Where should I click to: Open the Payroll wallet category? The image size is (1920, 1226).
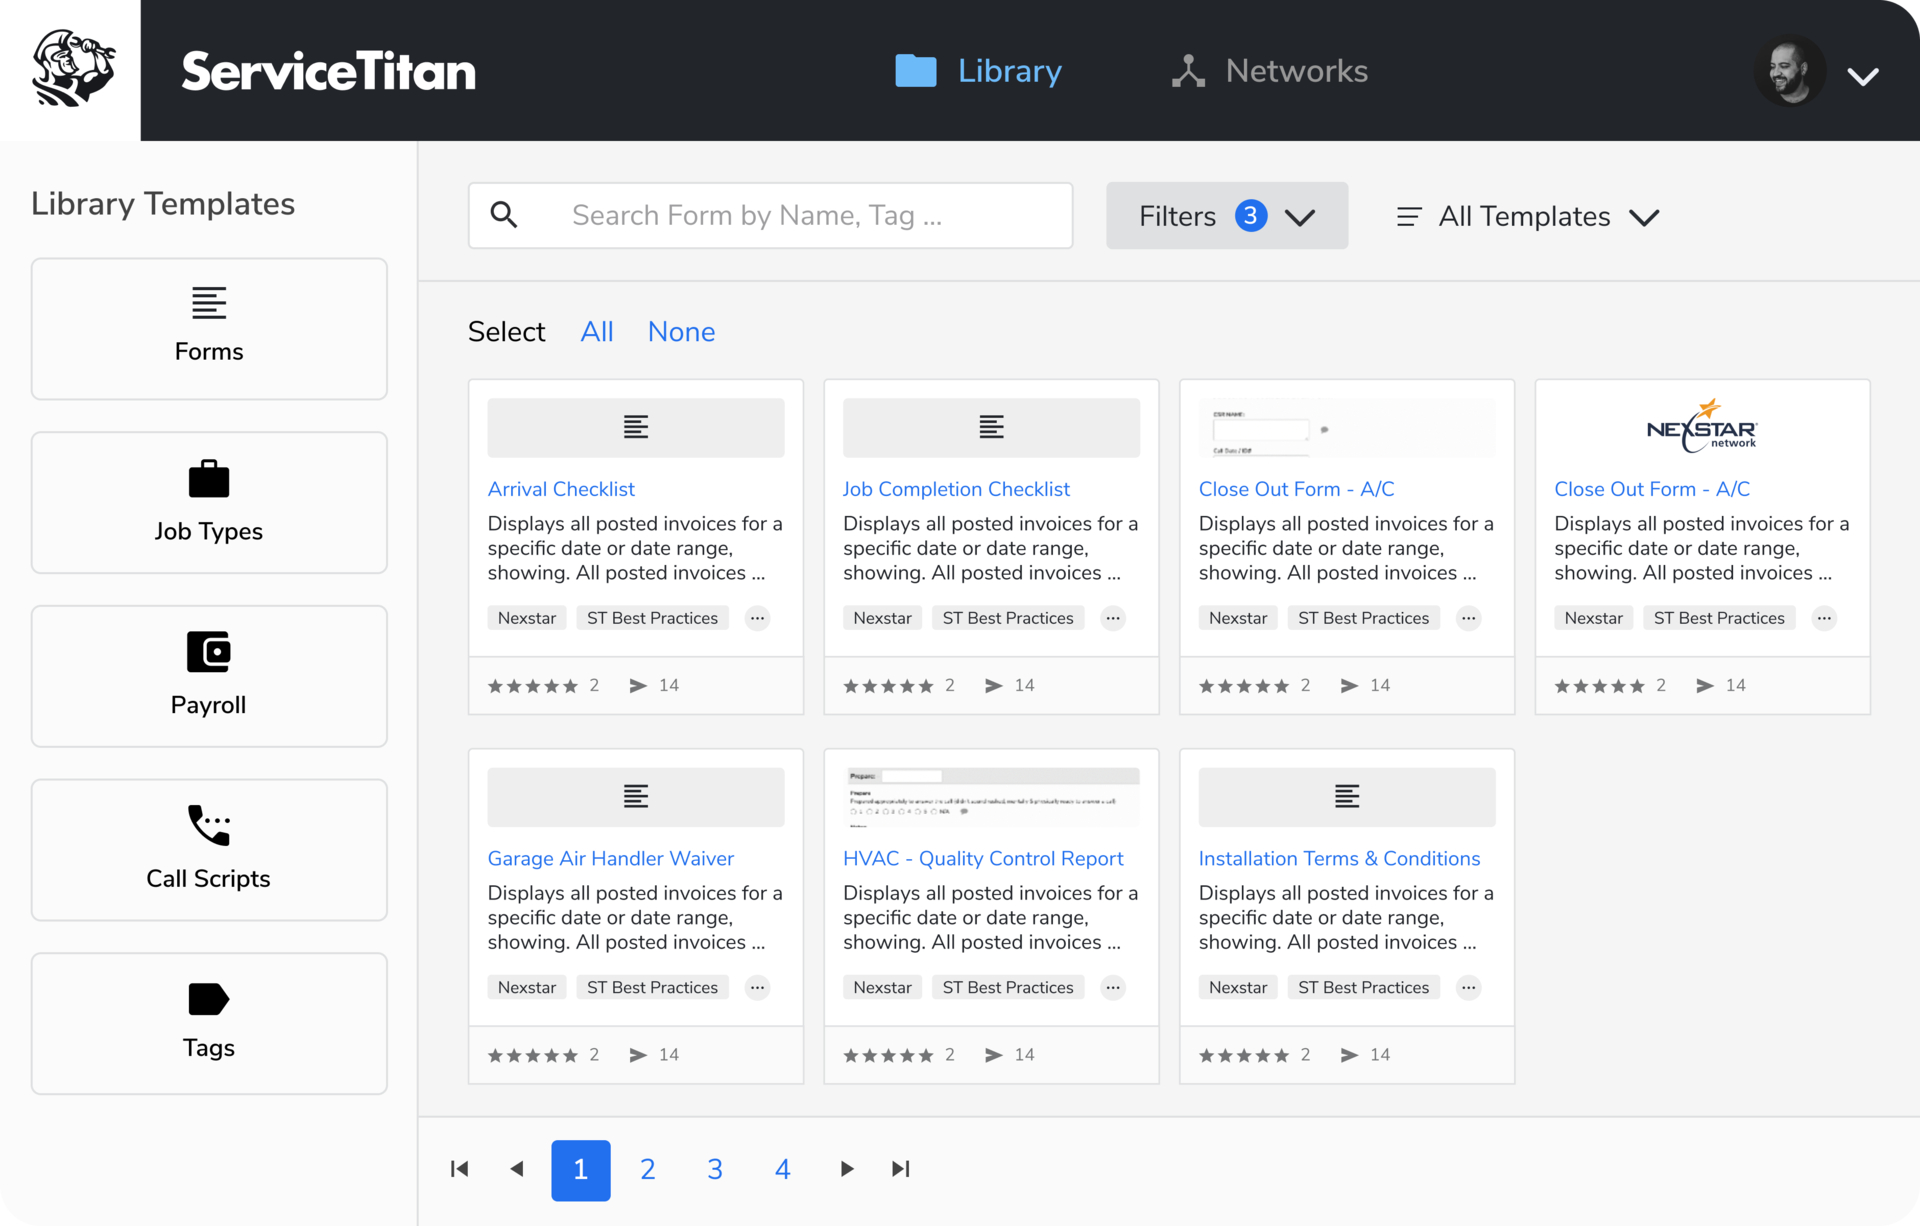pos(209,676)
